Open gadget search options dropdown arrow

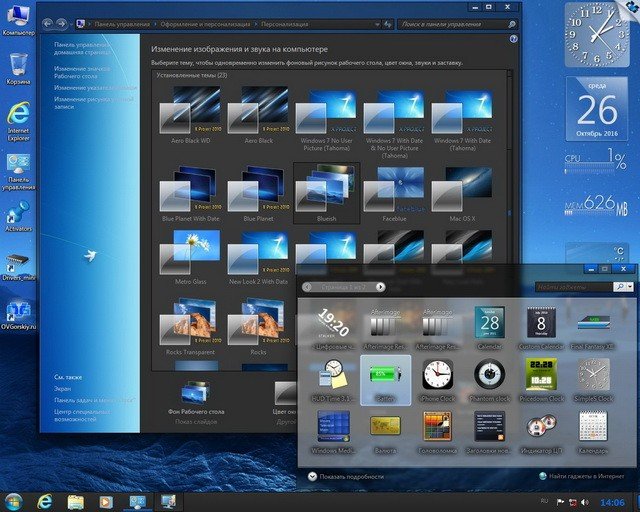630,287
